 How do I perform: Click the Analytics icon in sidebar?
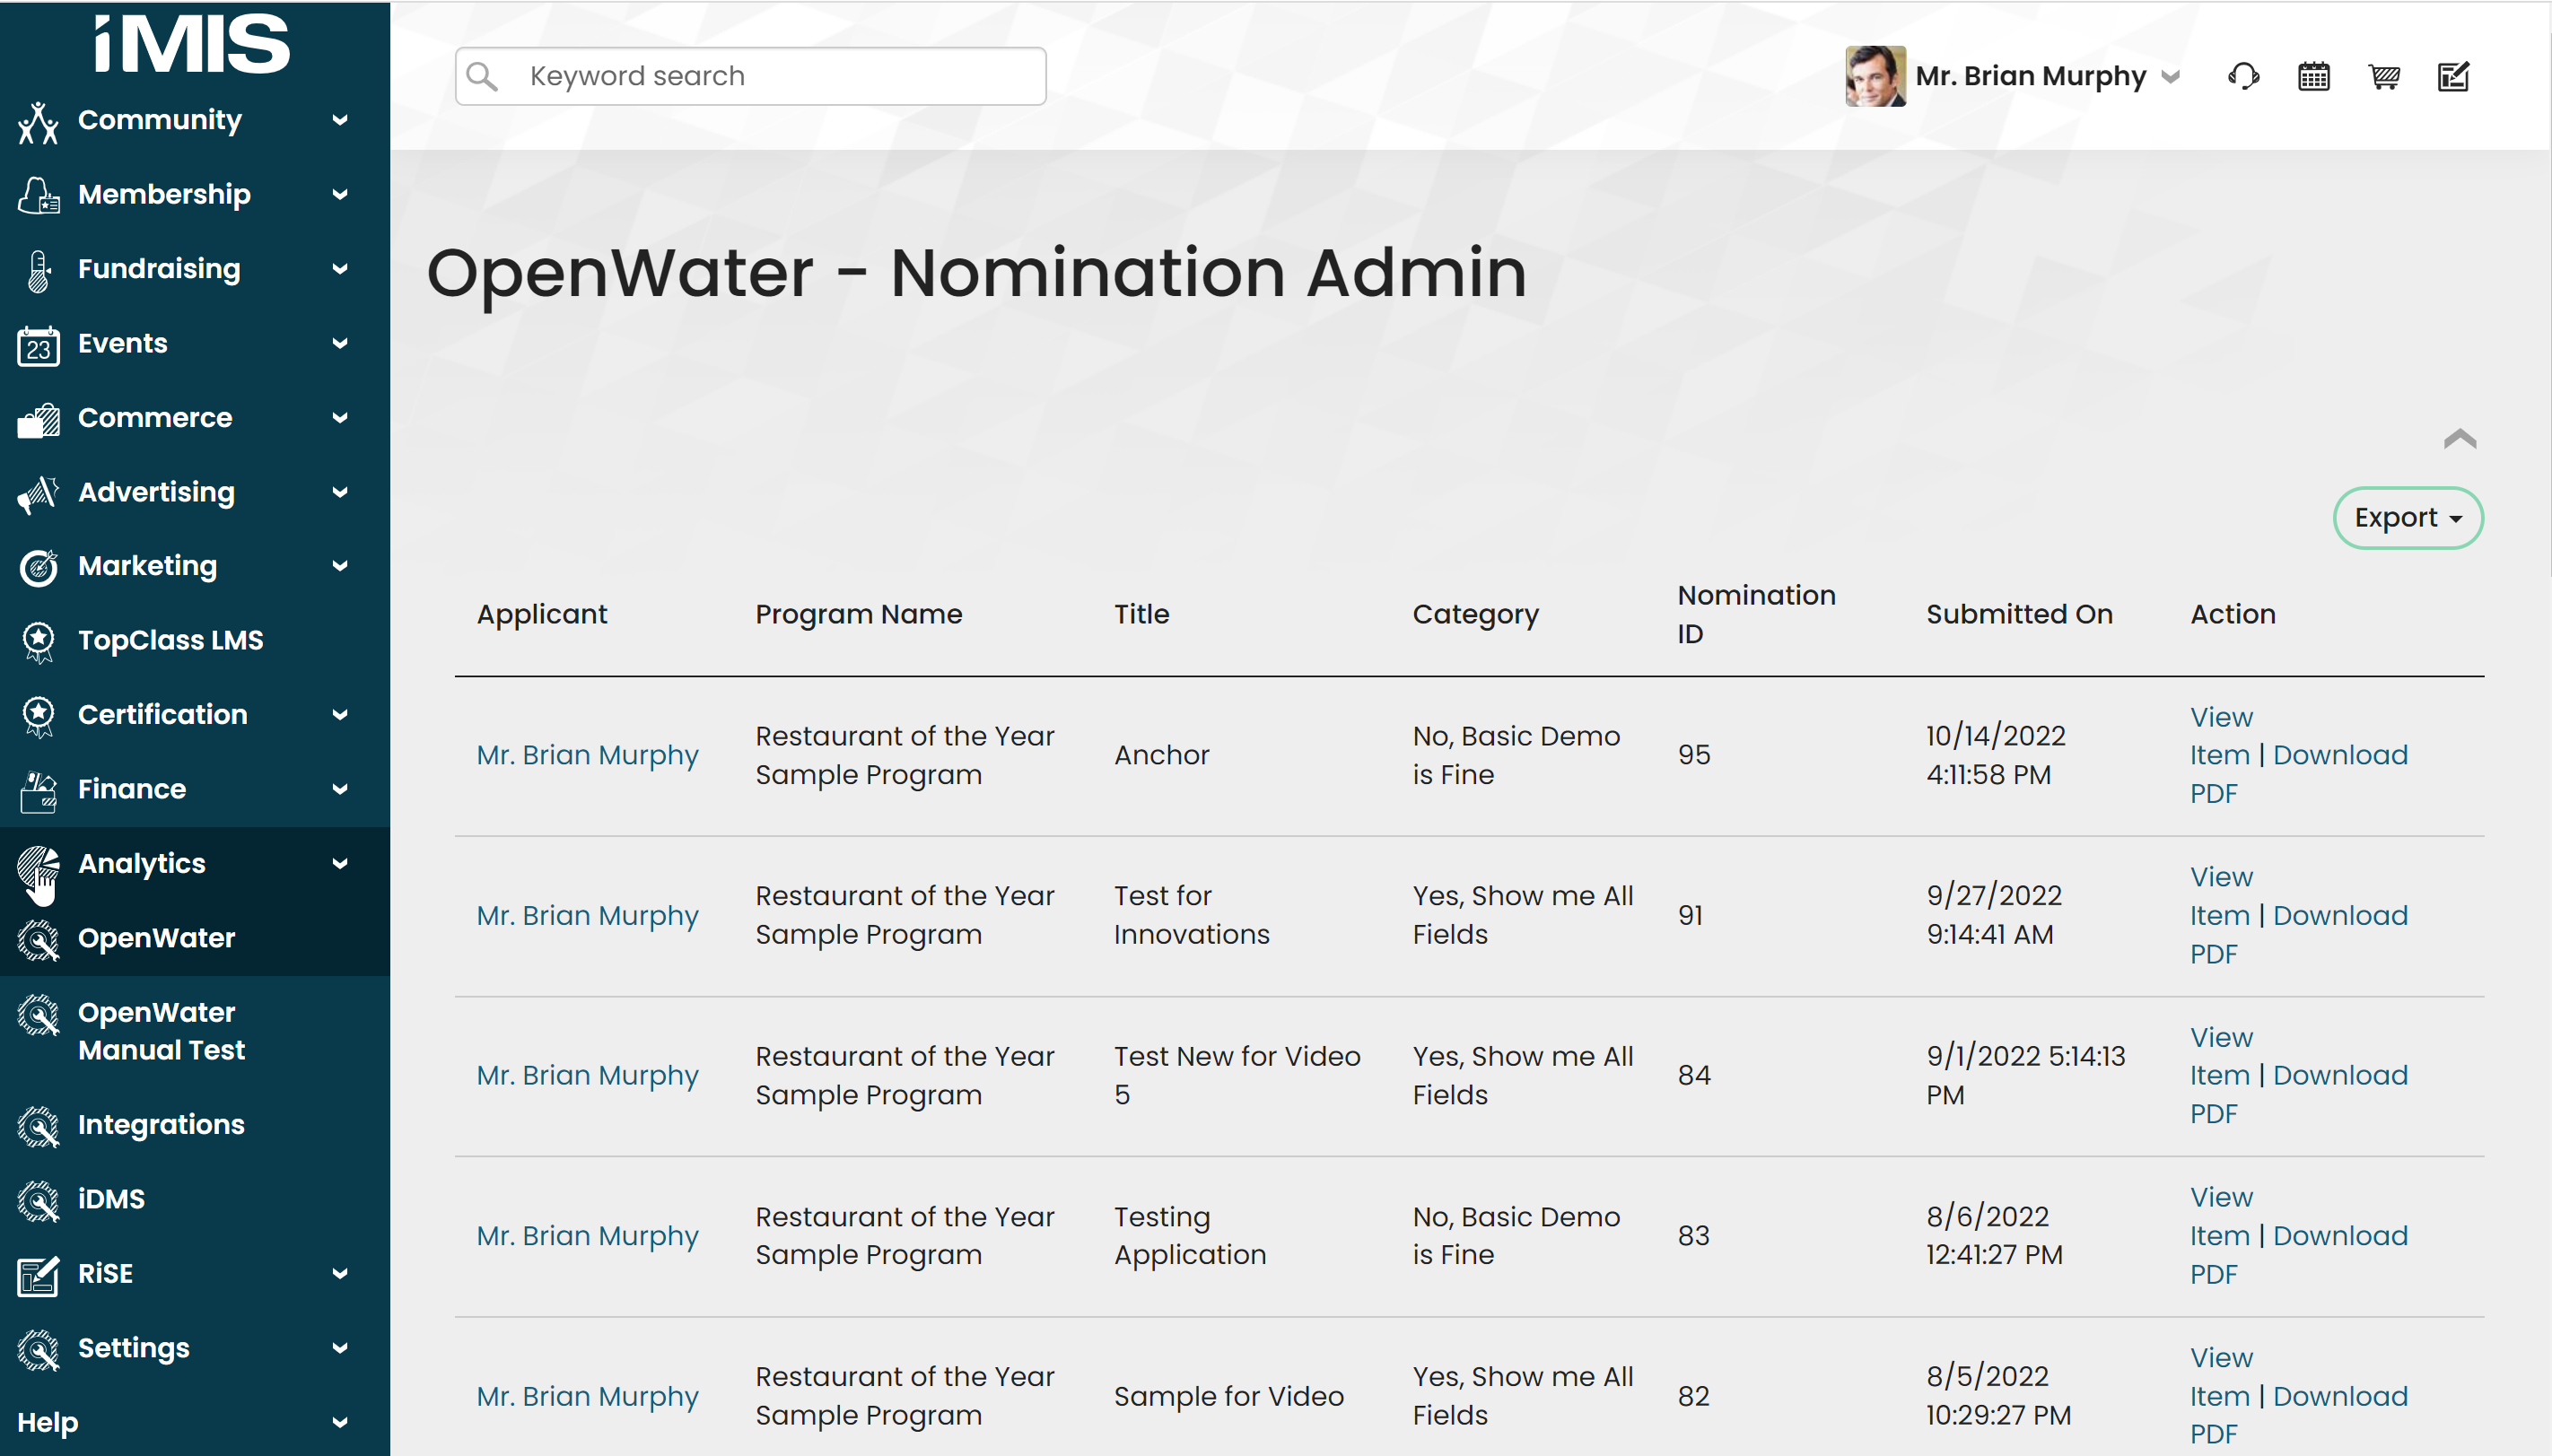coord(38,868)
